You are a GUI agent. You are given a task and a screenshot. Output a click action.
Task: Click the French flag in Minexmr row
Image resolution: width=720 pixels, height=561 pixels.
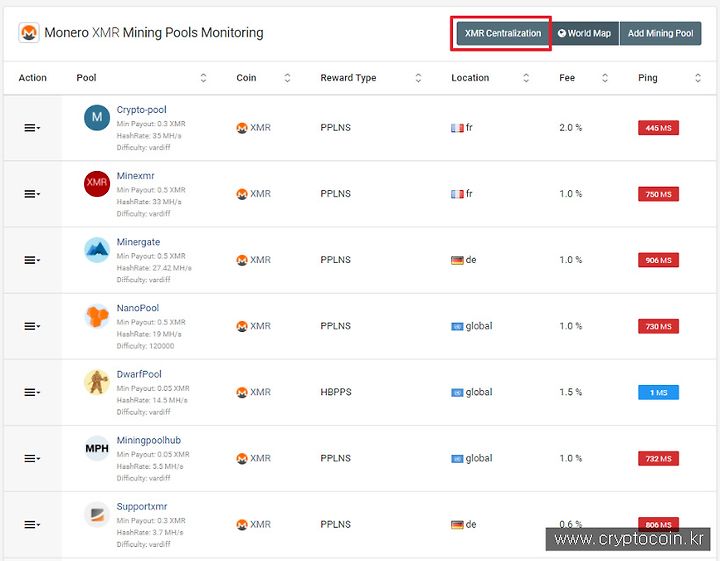pos(457,194)
